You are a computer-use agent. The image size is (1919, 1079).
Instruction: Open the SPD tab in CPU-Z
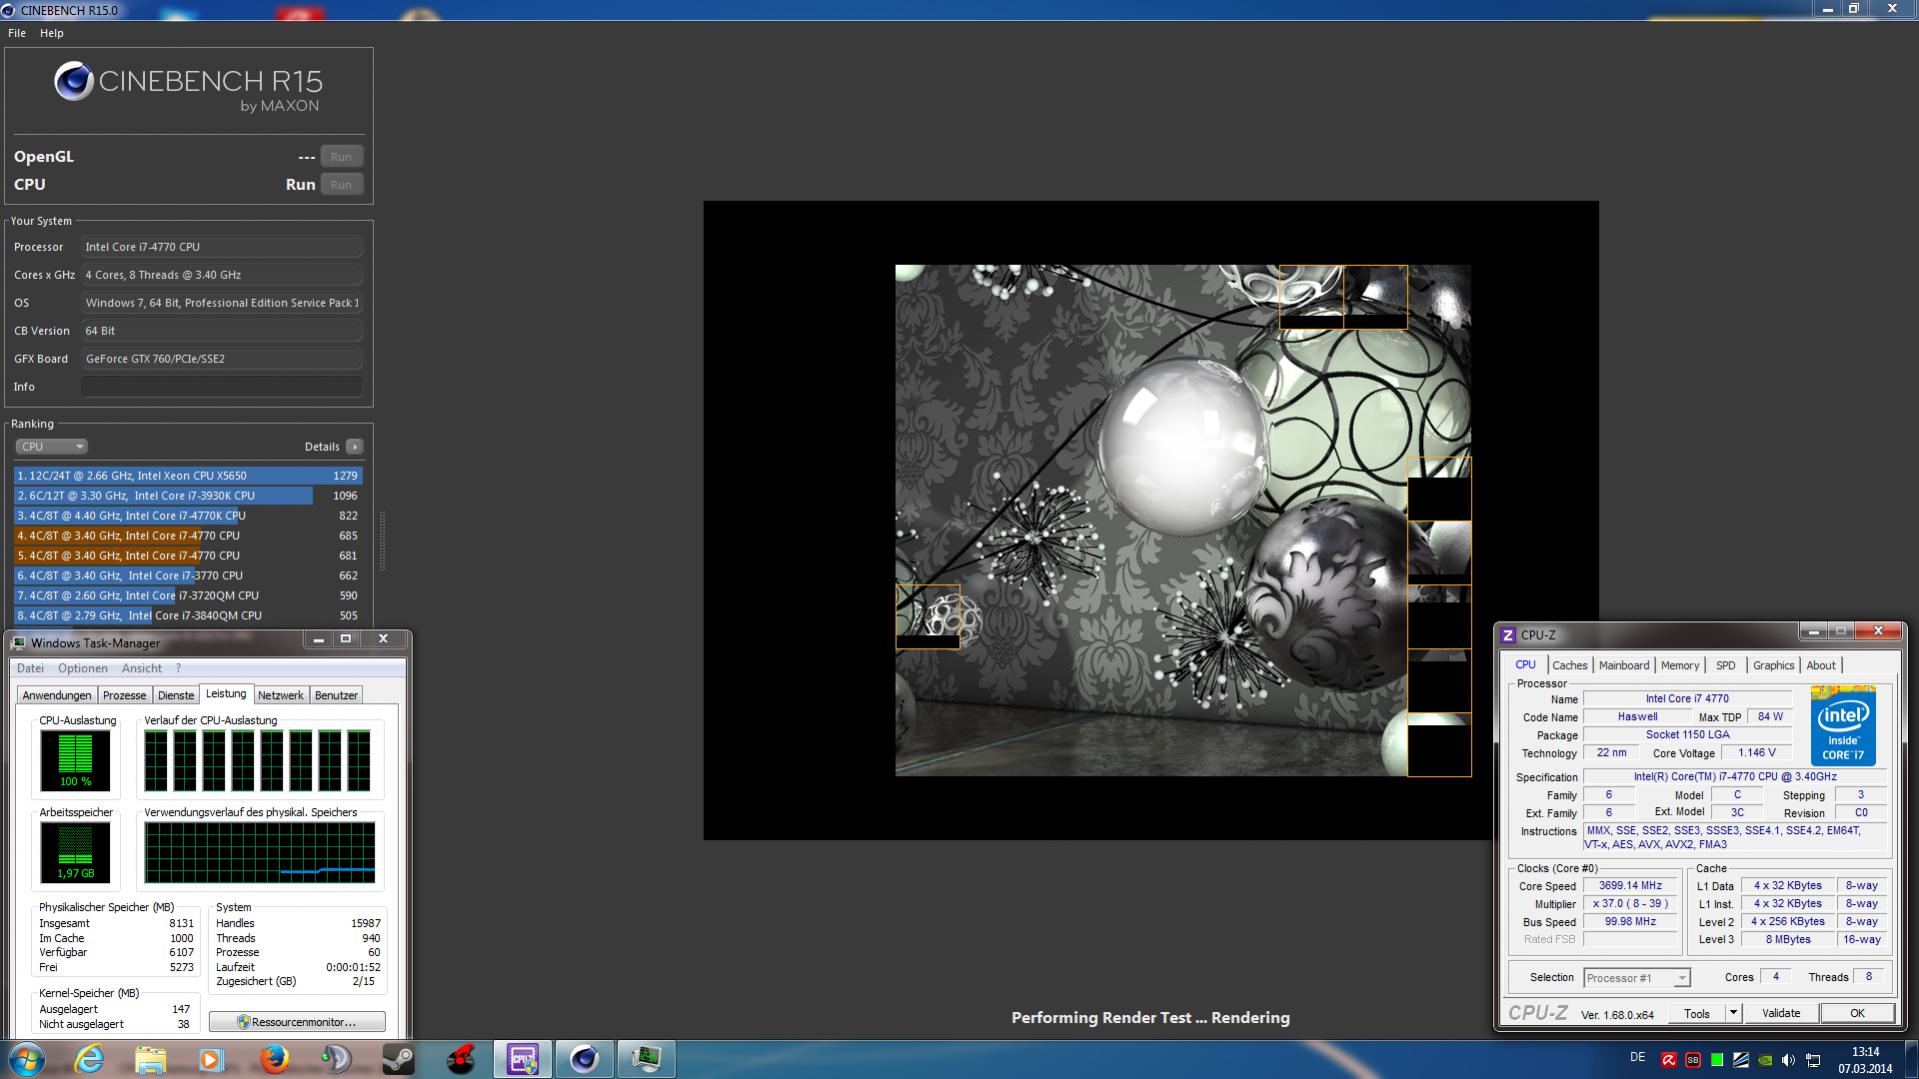click(x=1726, y=665)
